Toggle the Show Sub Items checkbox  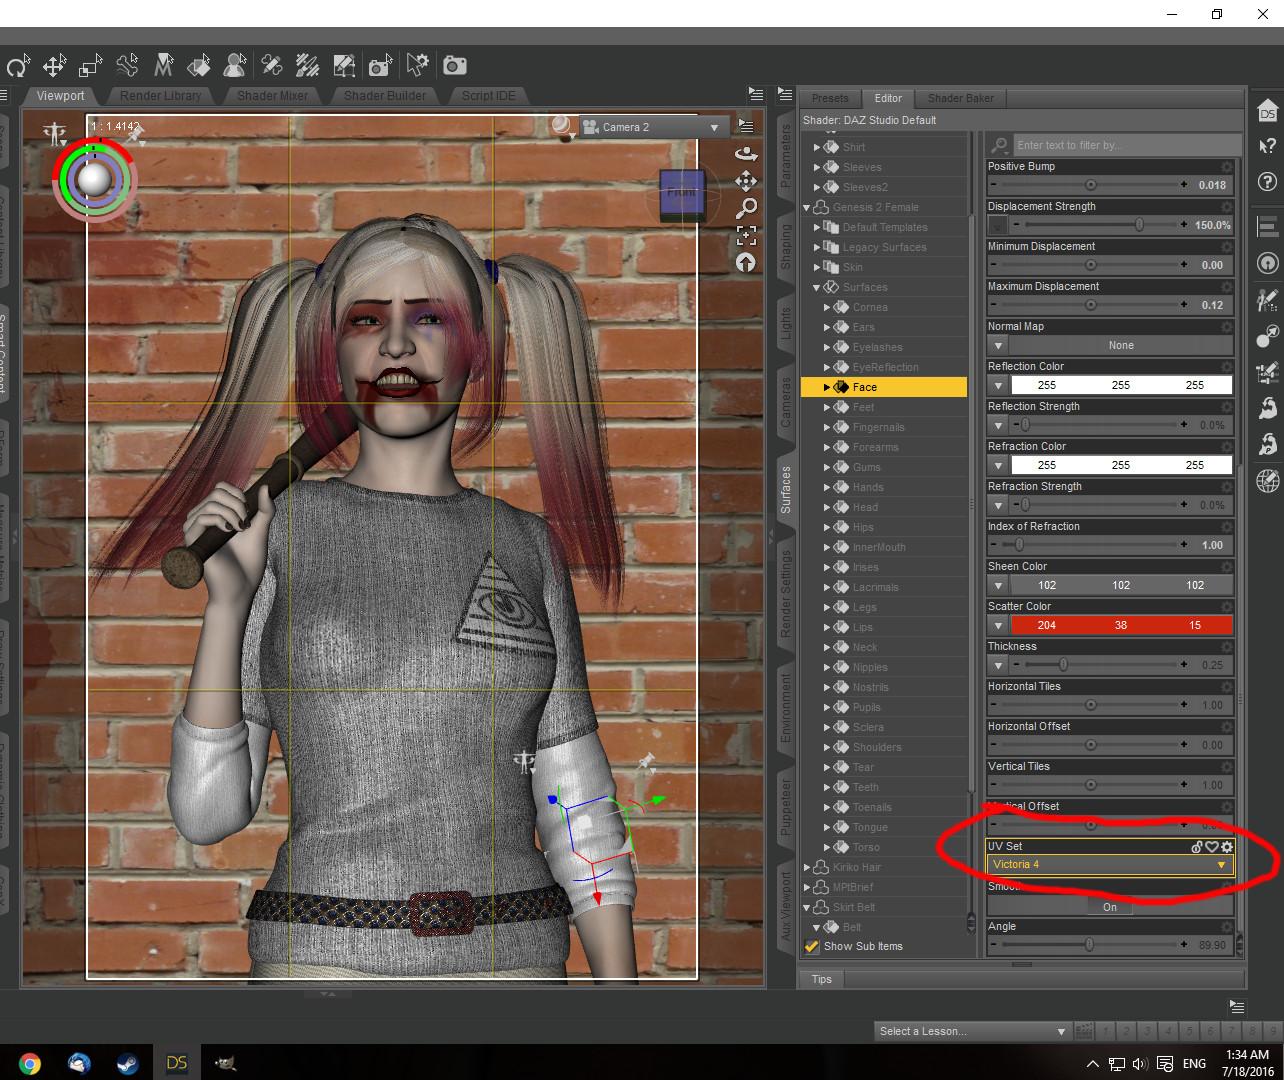click(812, 946)
